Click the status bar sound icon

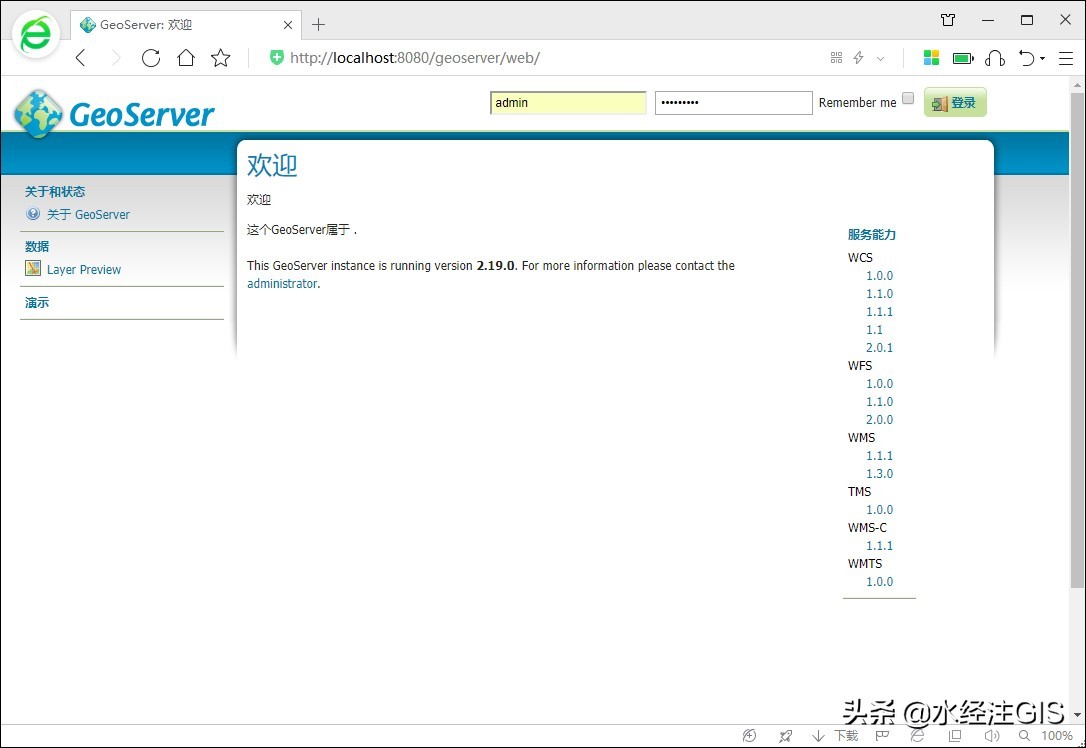992,736
